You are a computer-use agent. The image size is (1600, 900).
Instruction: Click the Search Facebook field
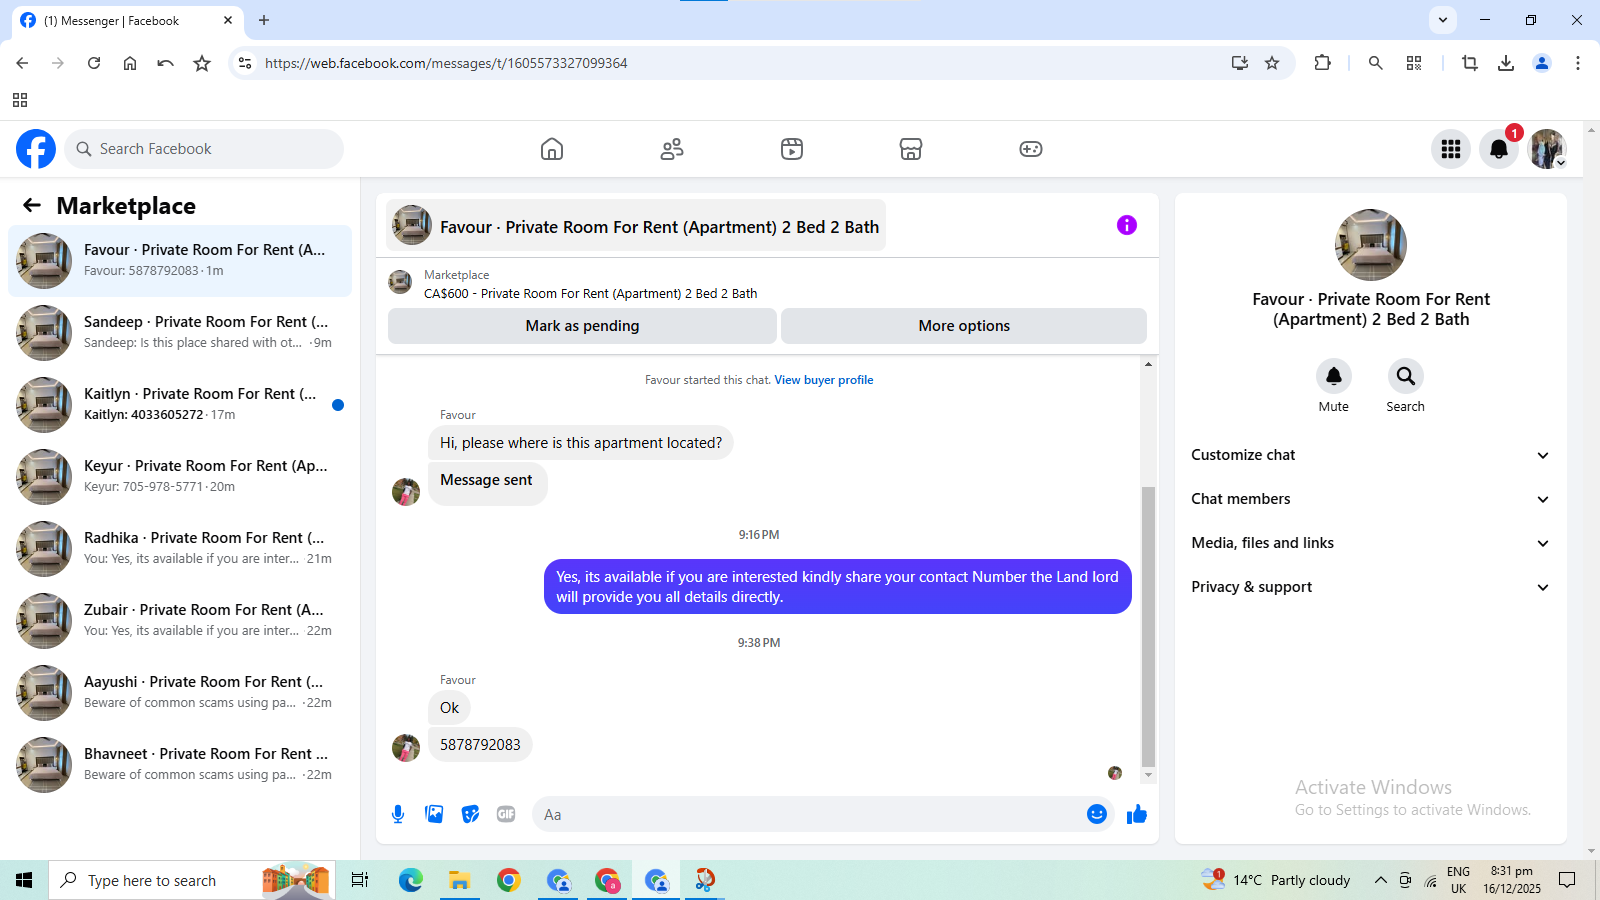coord(204,149)
